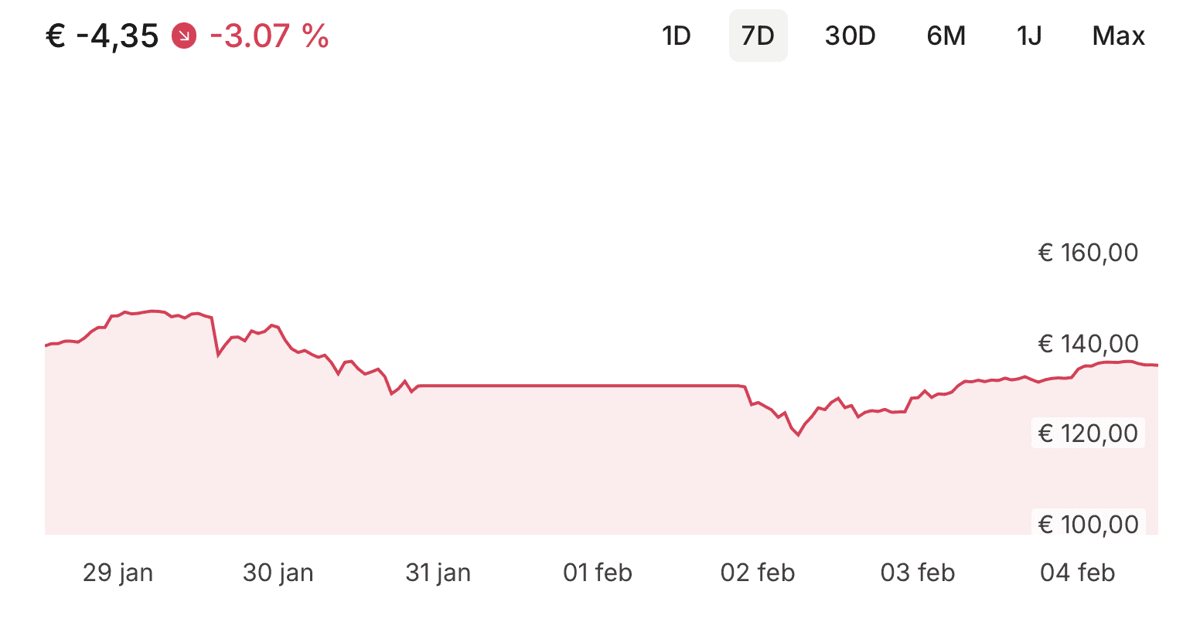
Task: Click the € 100,00 axis label
Action: pyautogui.click(x=1088, y=524)
